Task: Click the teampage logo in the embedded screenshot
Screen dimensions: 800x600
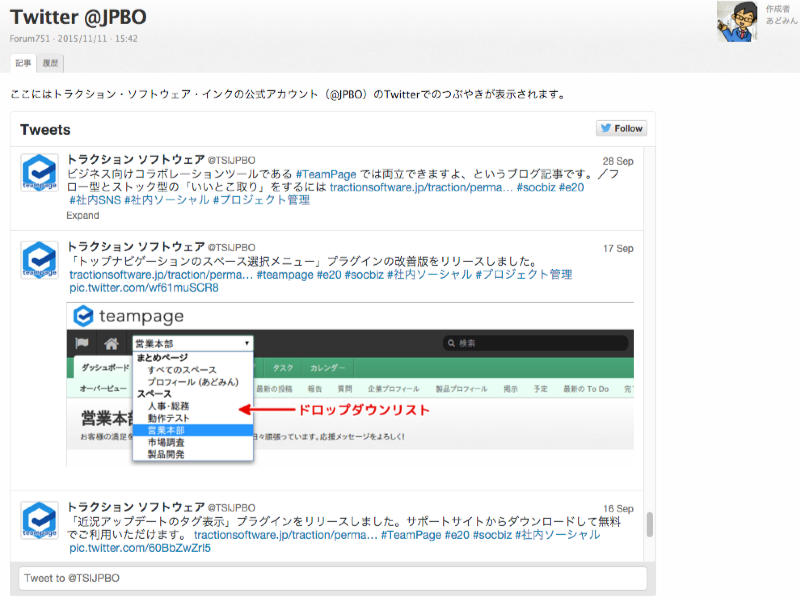Action: pyautogui.click(x=129, y=316)
